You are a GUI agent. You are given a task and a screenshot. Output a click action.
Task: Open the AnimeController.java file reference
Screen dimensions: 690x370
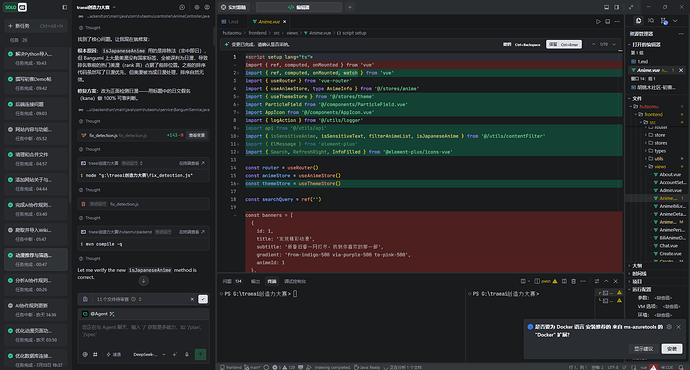pyautogui.click(x=143, y=16)
